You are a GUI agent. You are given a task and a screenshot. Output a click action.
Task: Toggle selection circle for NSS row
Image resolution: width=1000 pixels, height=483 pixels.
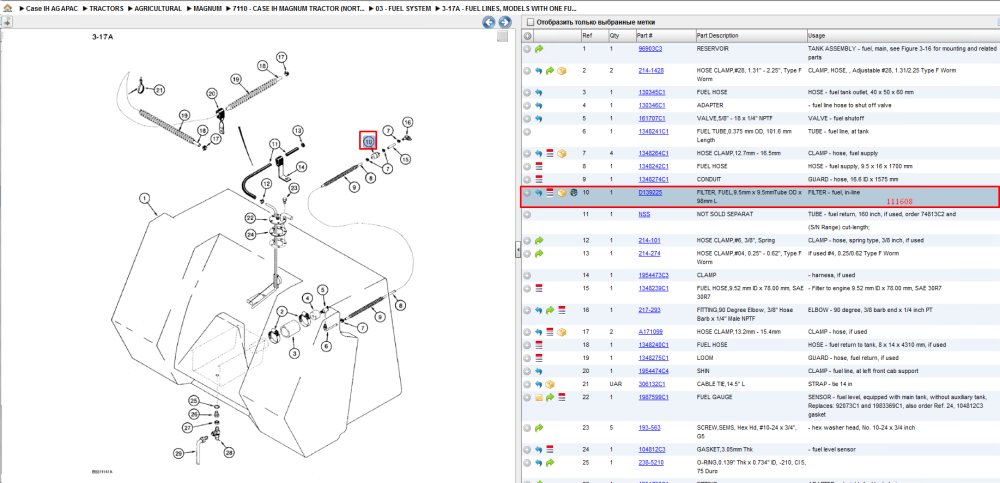527,215
